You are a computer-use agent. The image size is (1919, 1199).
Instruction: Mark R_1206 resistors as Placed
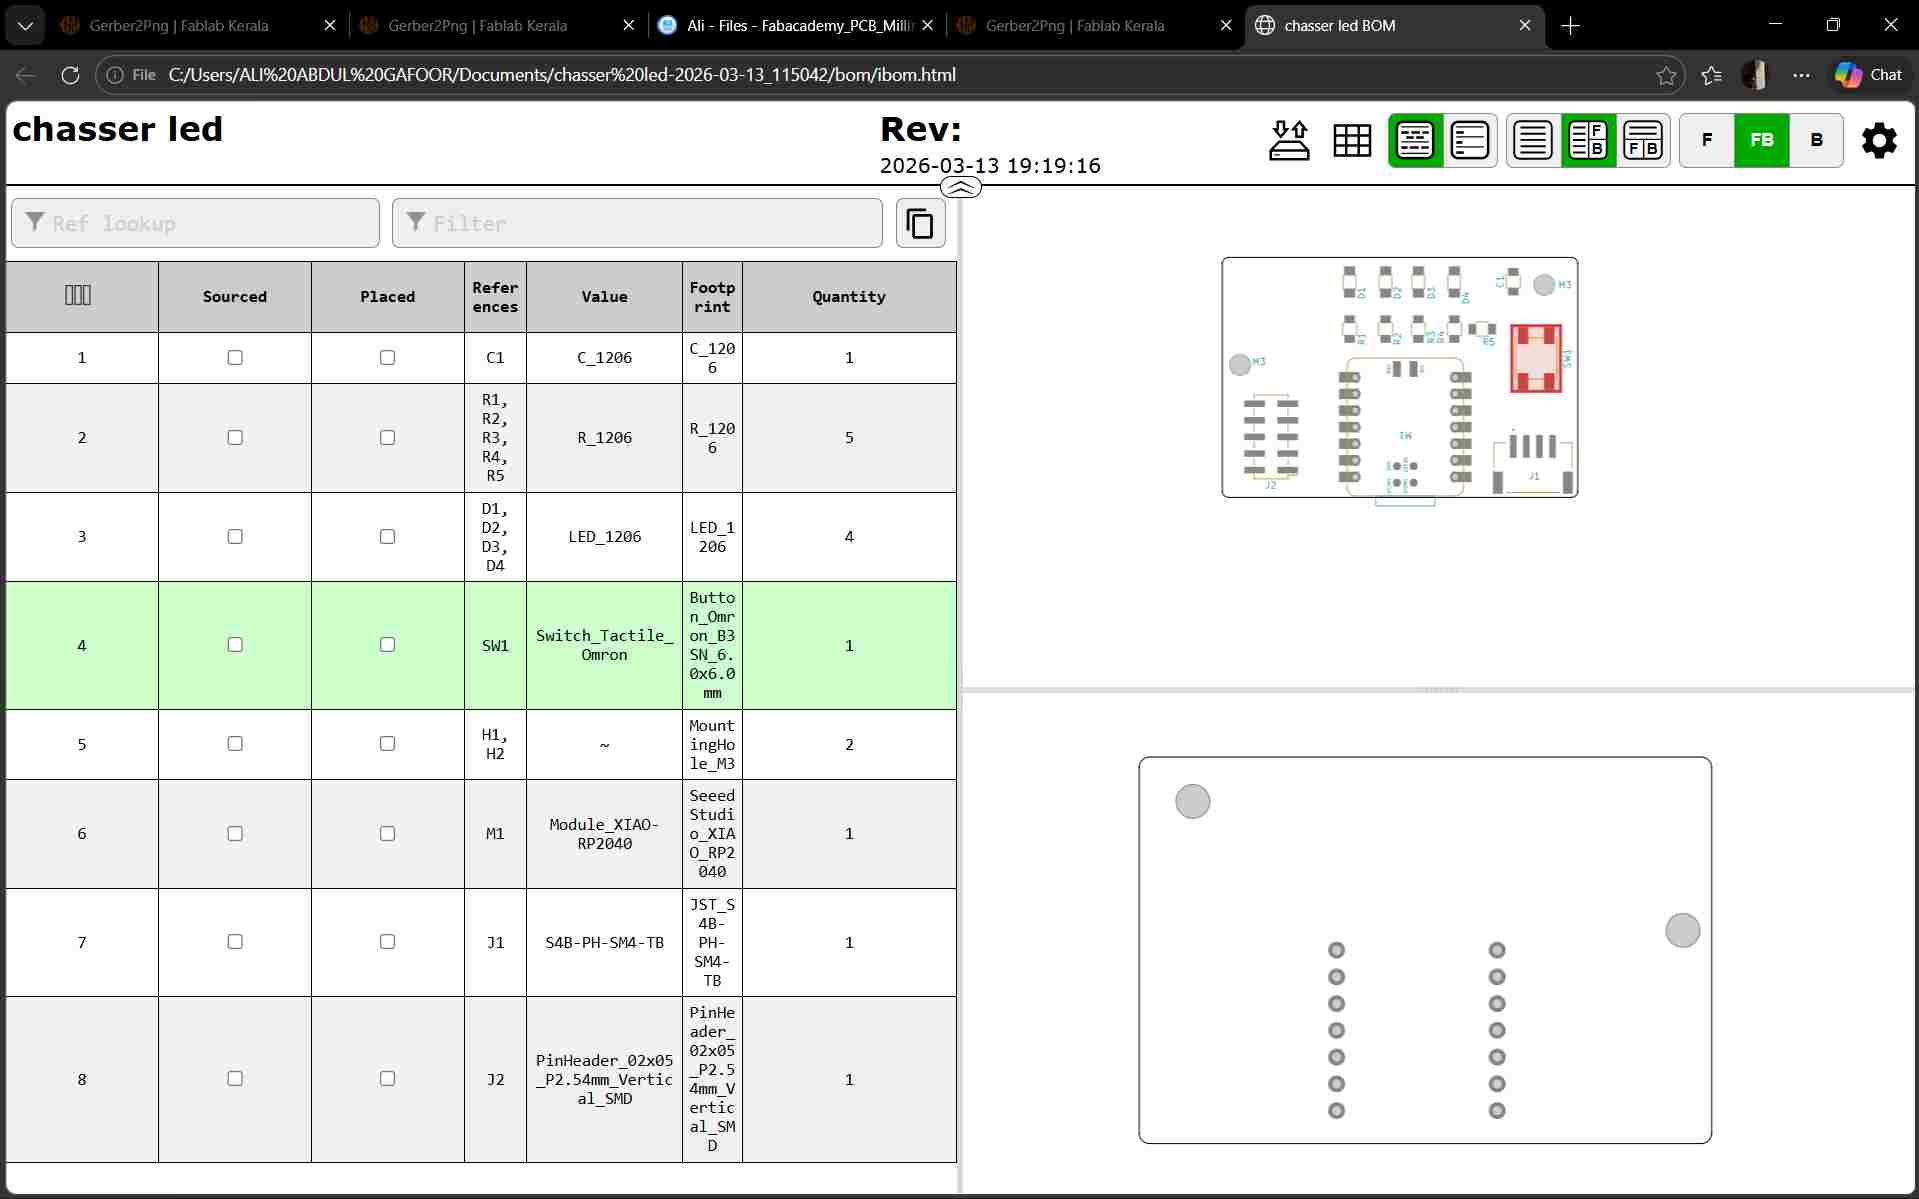point(387,437)
